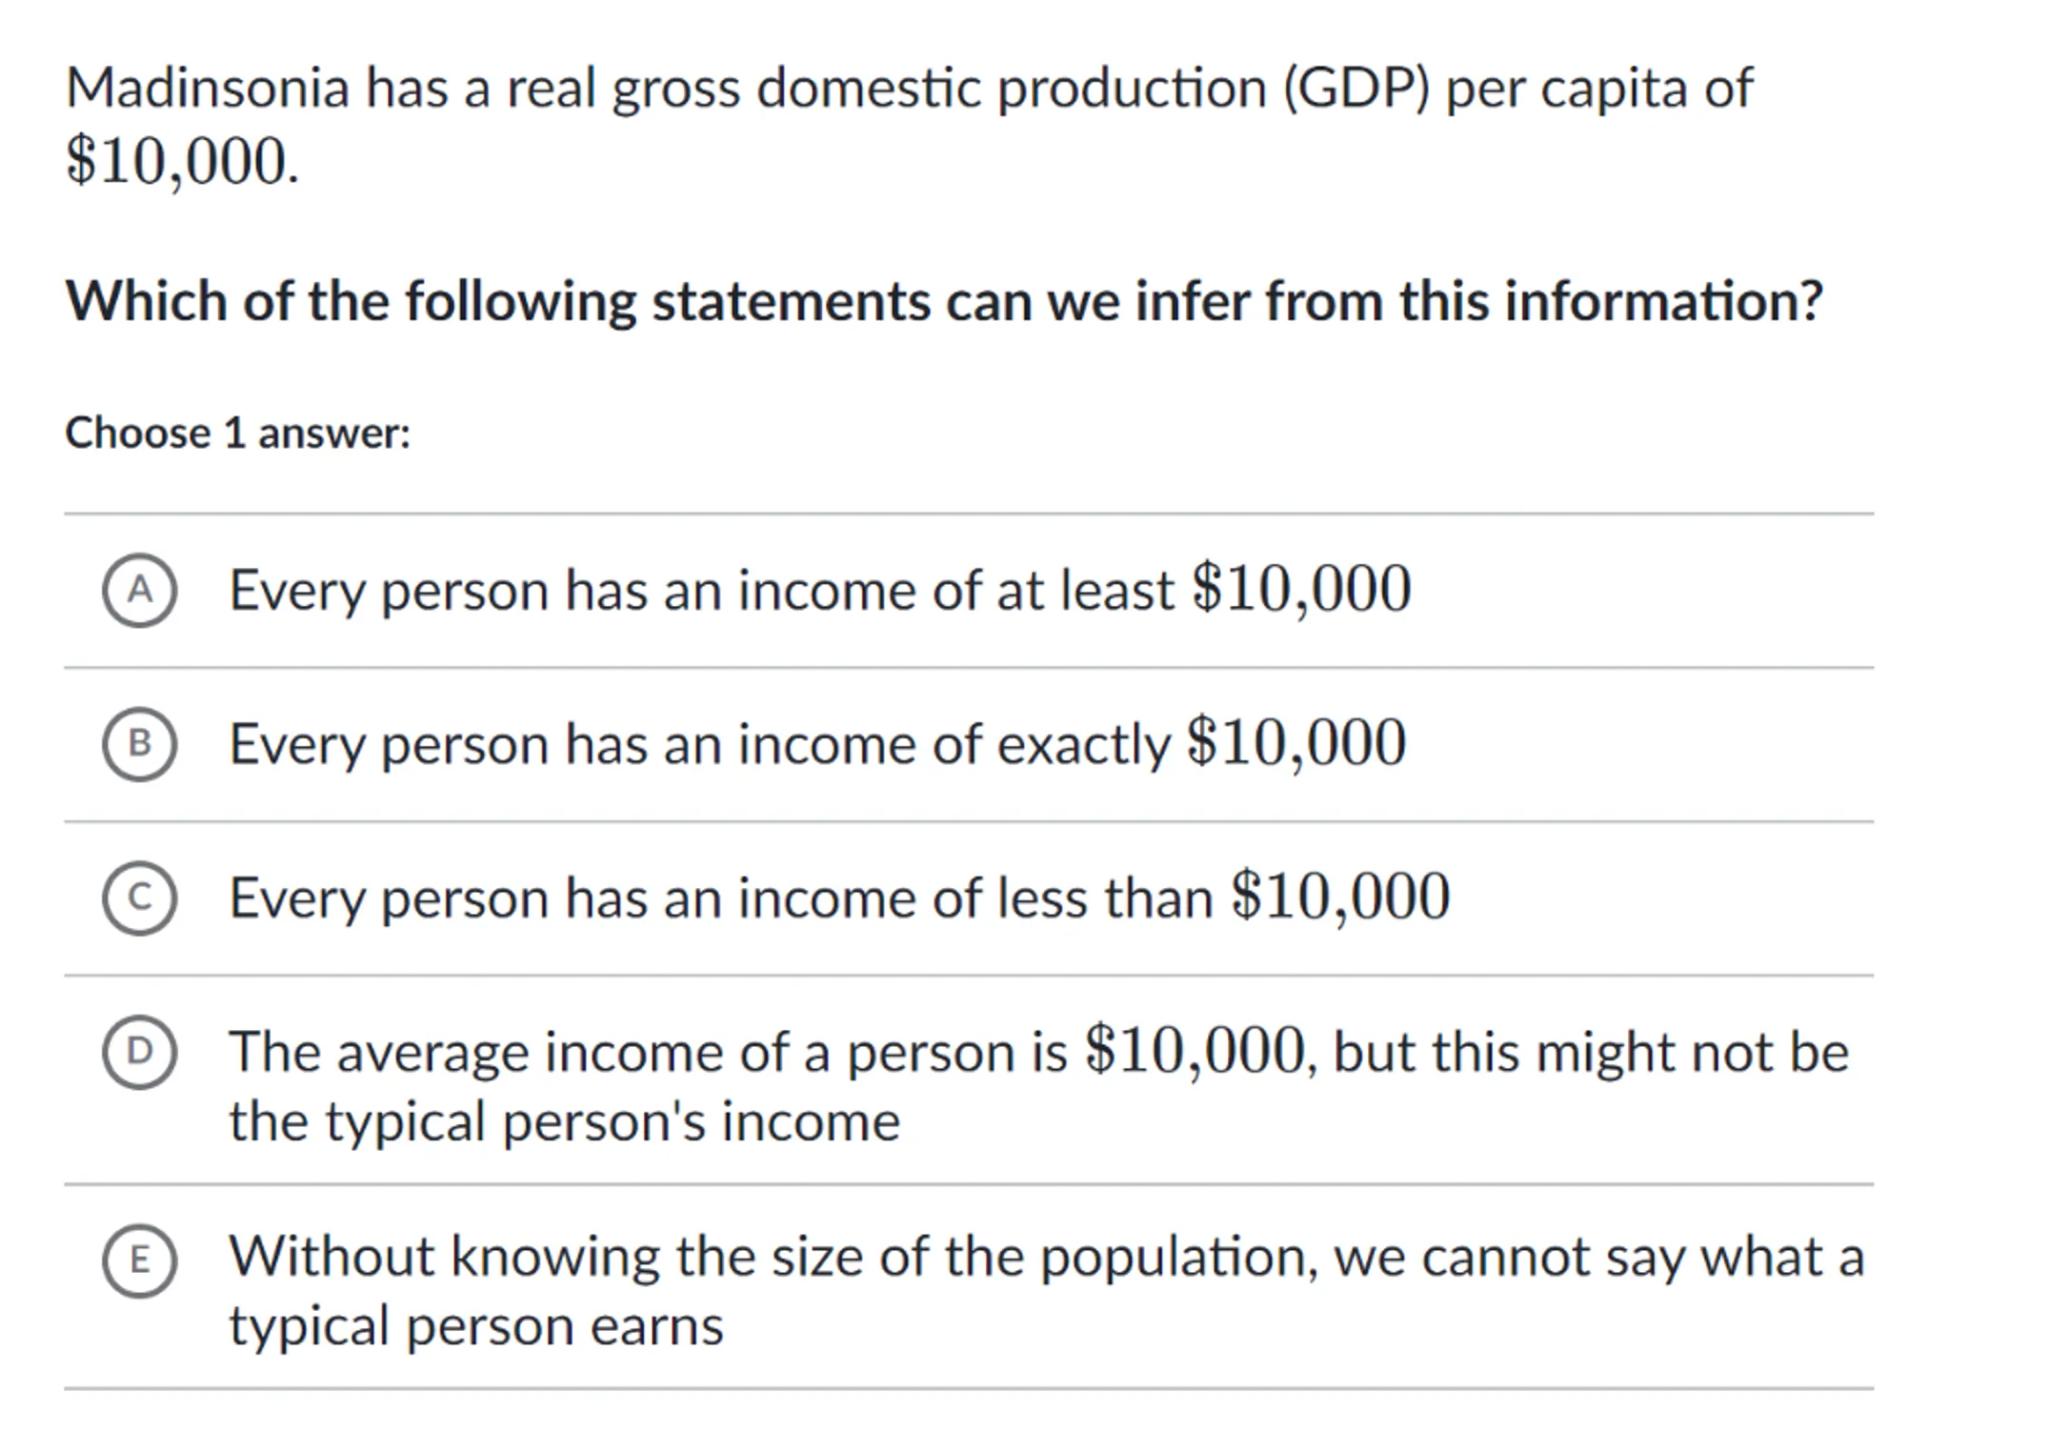The image size is (2048, 1432).
Task: Click the $10,000 amount in option B
Action: coord(1296,743)
